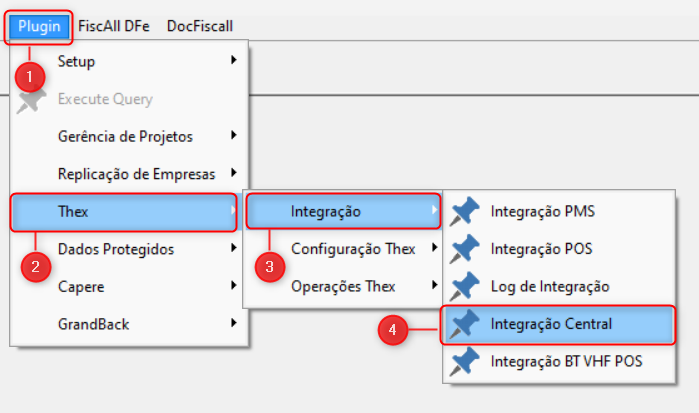Expand the Configuração Thex submenu arrow
The width and height of the screenshot is (699, 413).
[434, 248]
